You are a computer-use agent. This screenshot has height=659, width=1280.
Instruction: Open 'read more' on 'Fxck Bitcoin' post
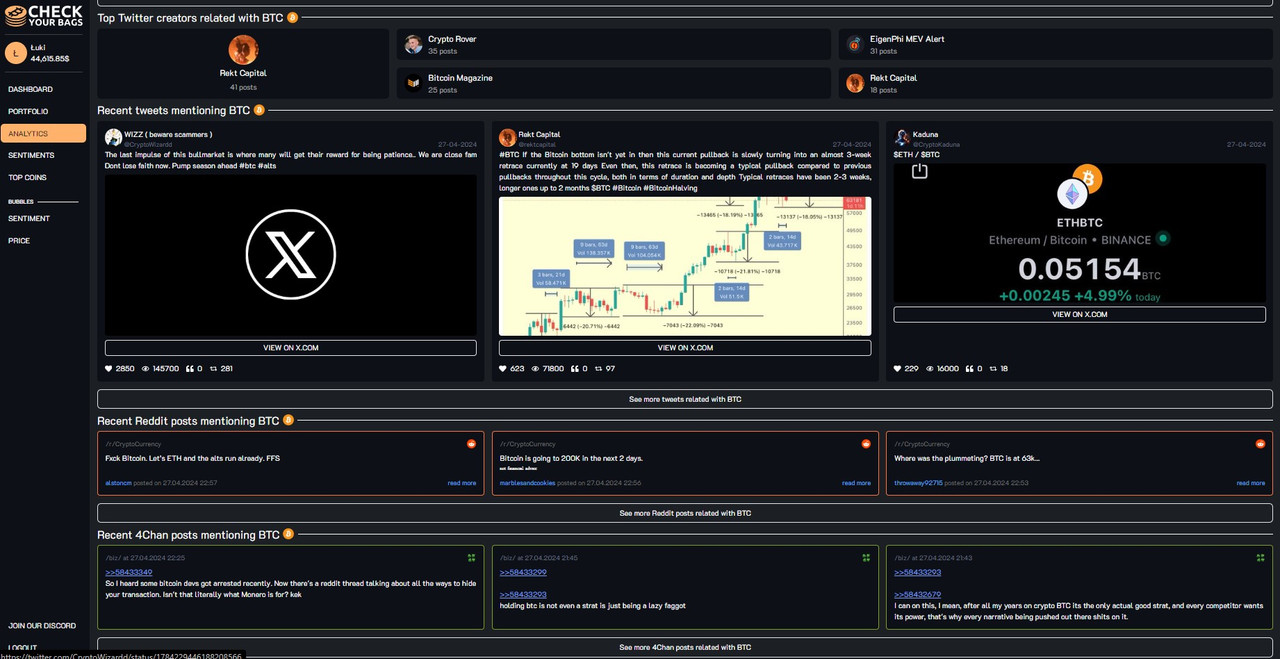[x=462, y=483]
